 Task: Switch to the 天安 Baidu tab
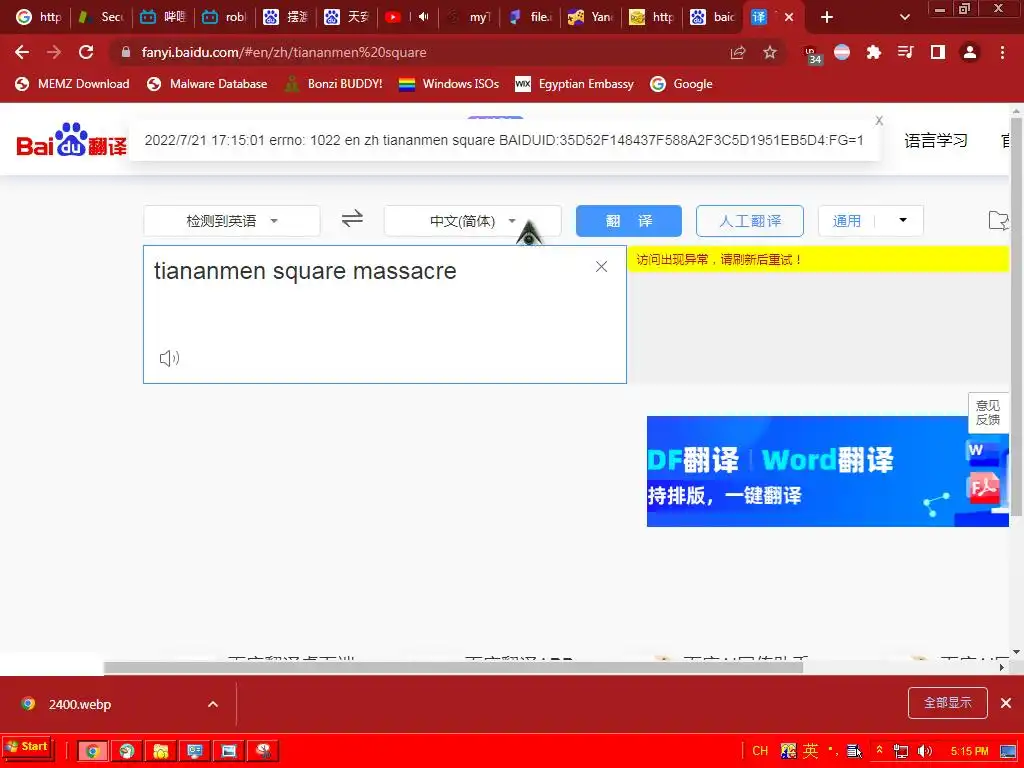click(347, 17)
